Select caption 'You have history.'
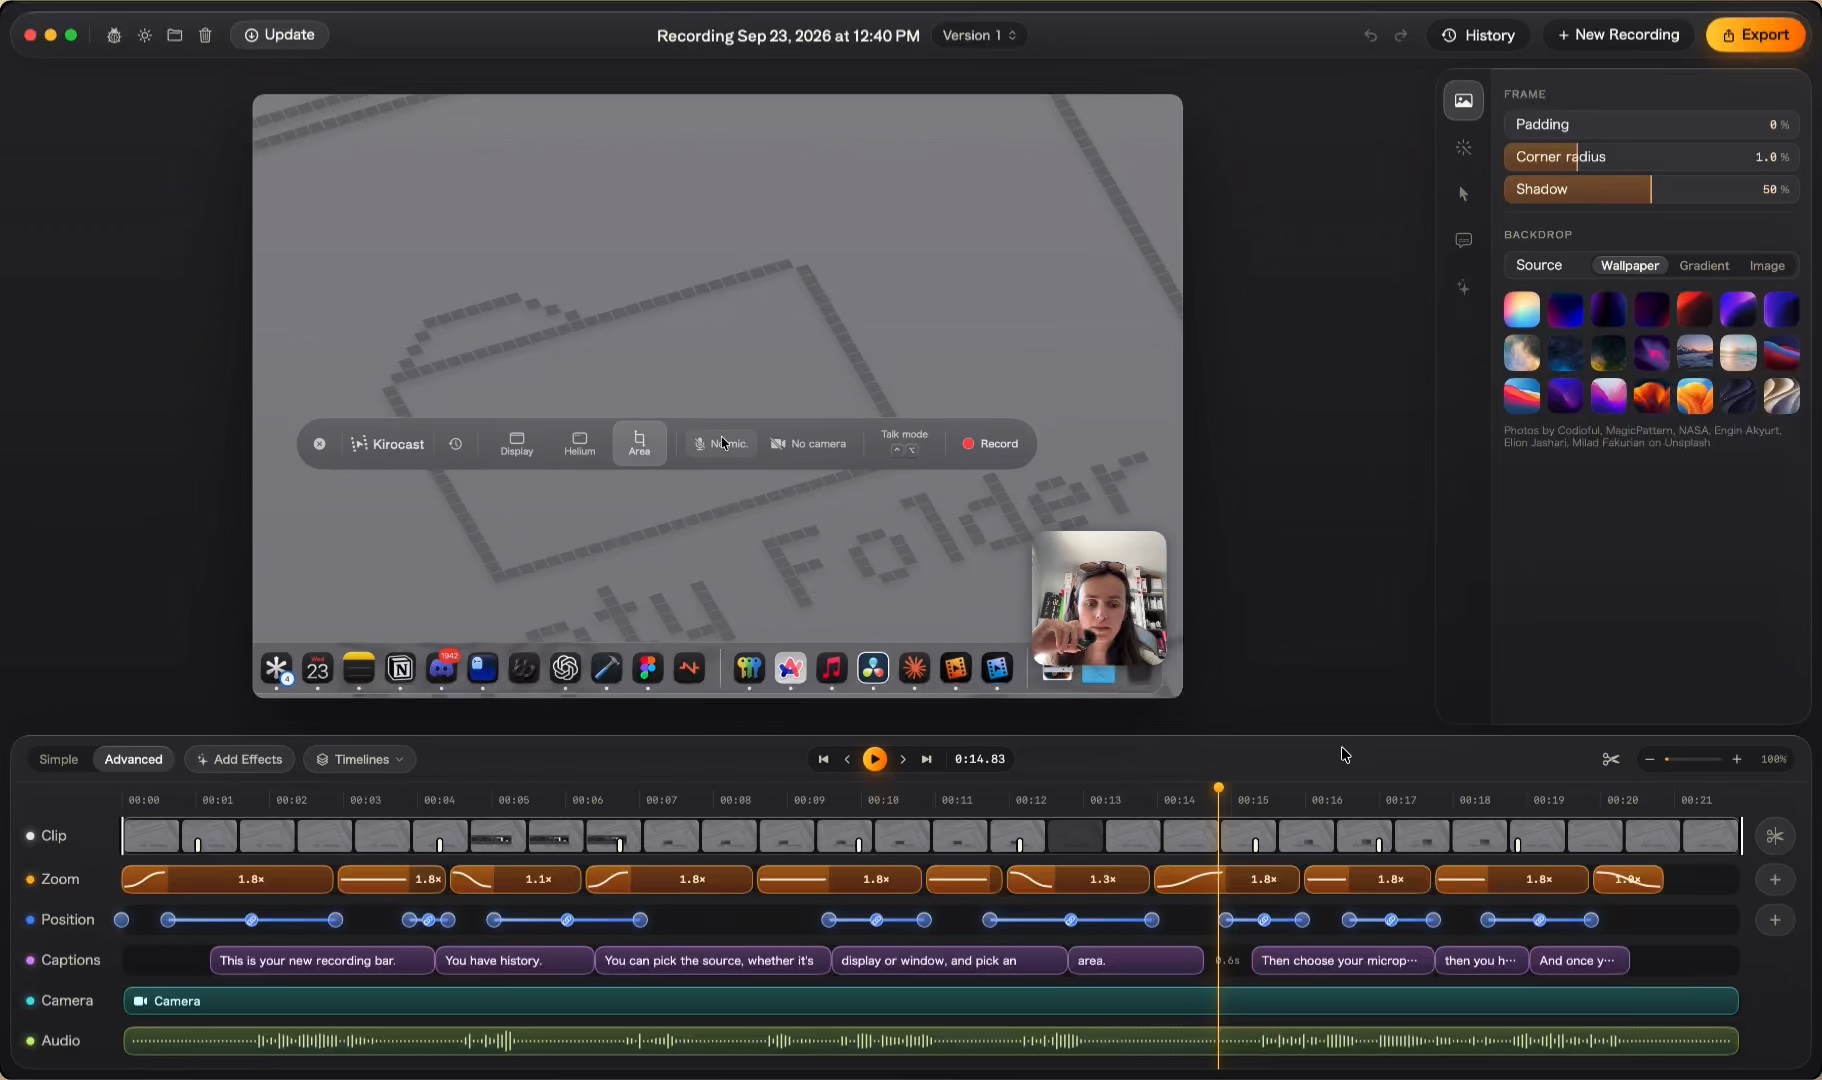This screenshot has width=1822, height=1080. [514, 960]
